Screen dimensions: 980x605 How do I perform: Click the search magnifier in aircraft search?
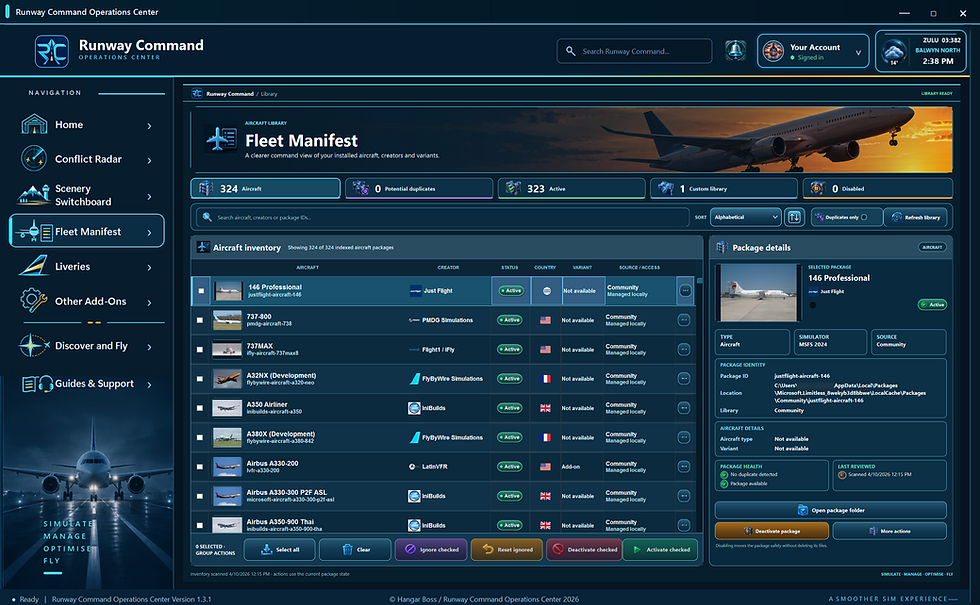pos(207,218)
